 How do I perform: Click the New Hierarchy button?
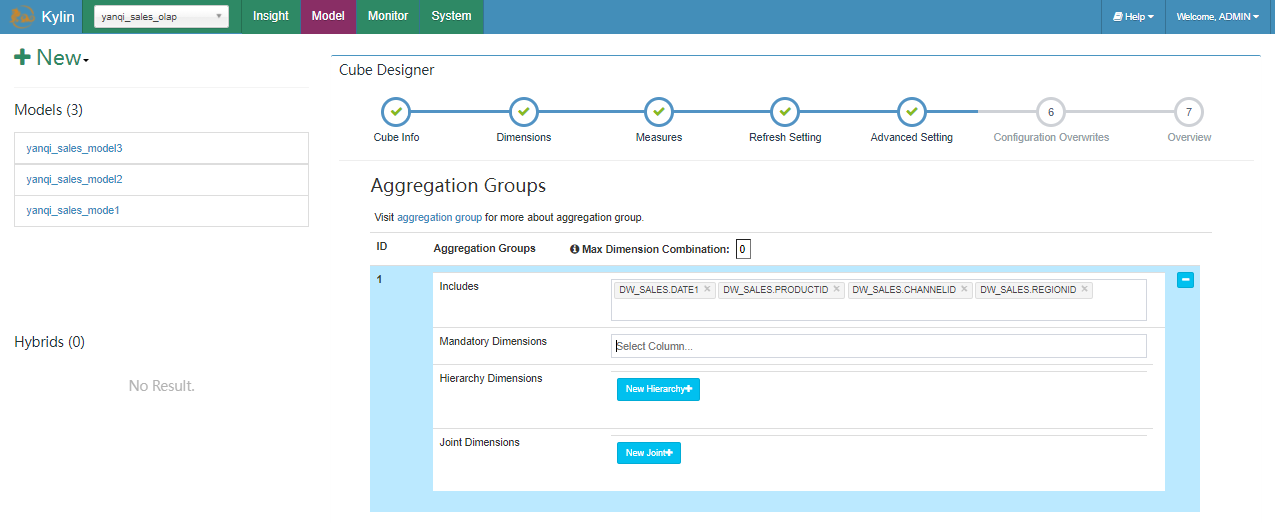pos(658,389)
